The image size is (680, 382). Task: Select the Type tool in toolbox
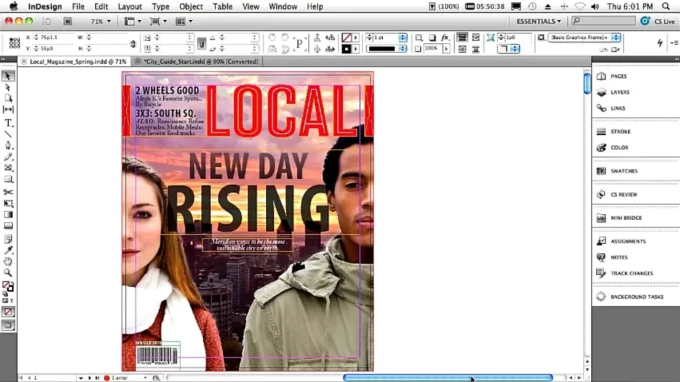(8, 123)
